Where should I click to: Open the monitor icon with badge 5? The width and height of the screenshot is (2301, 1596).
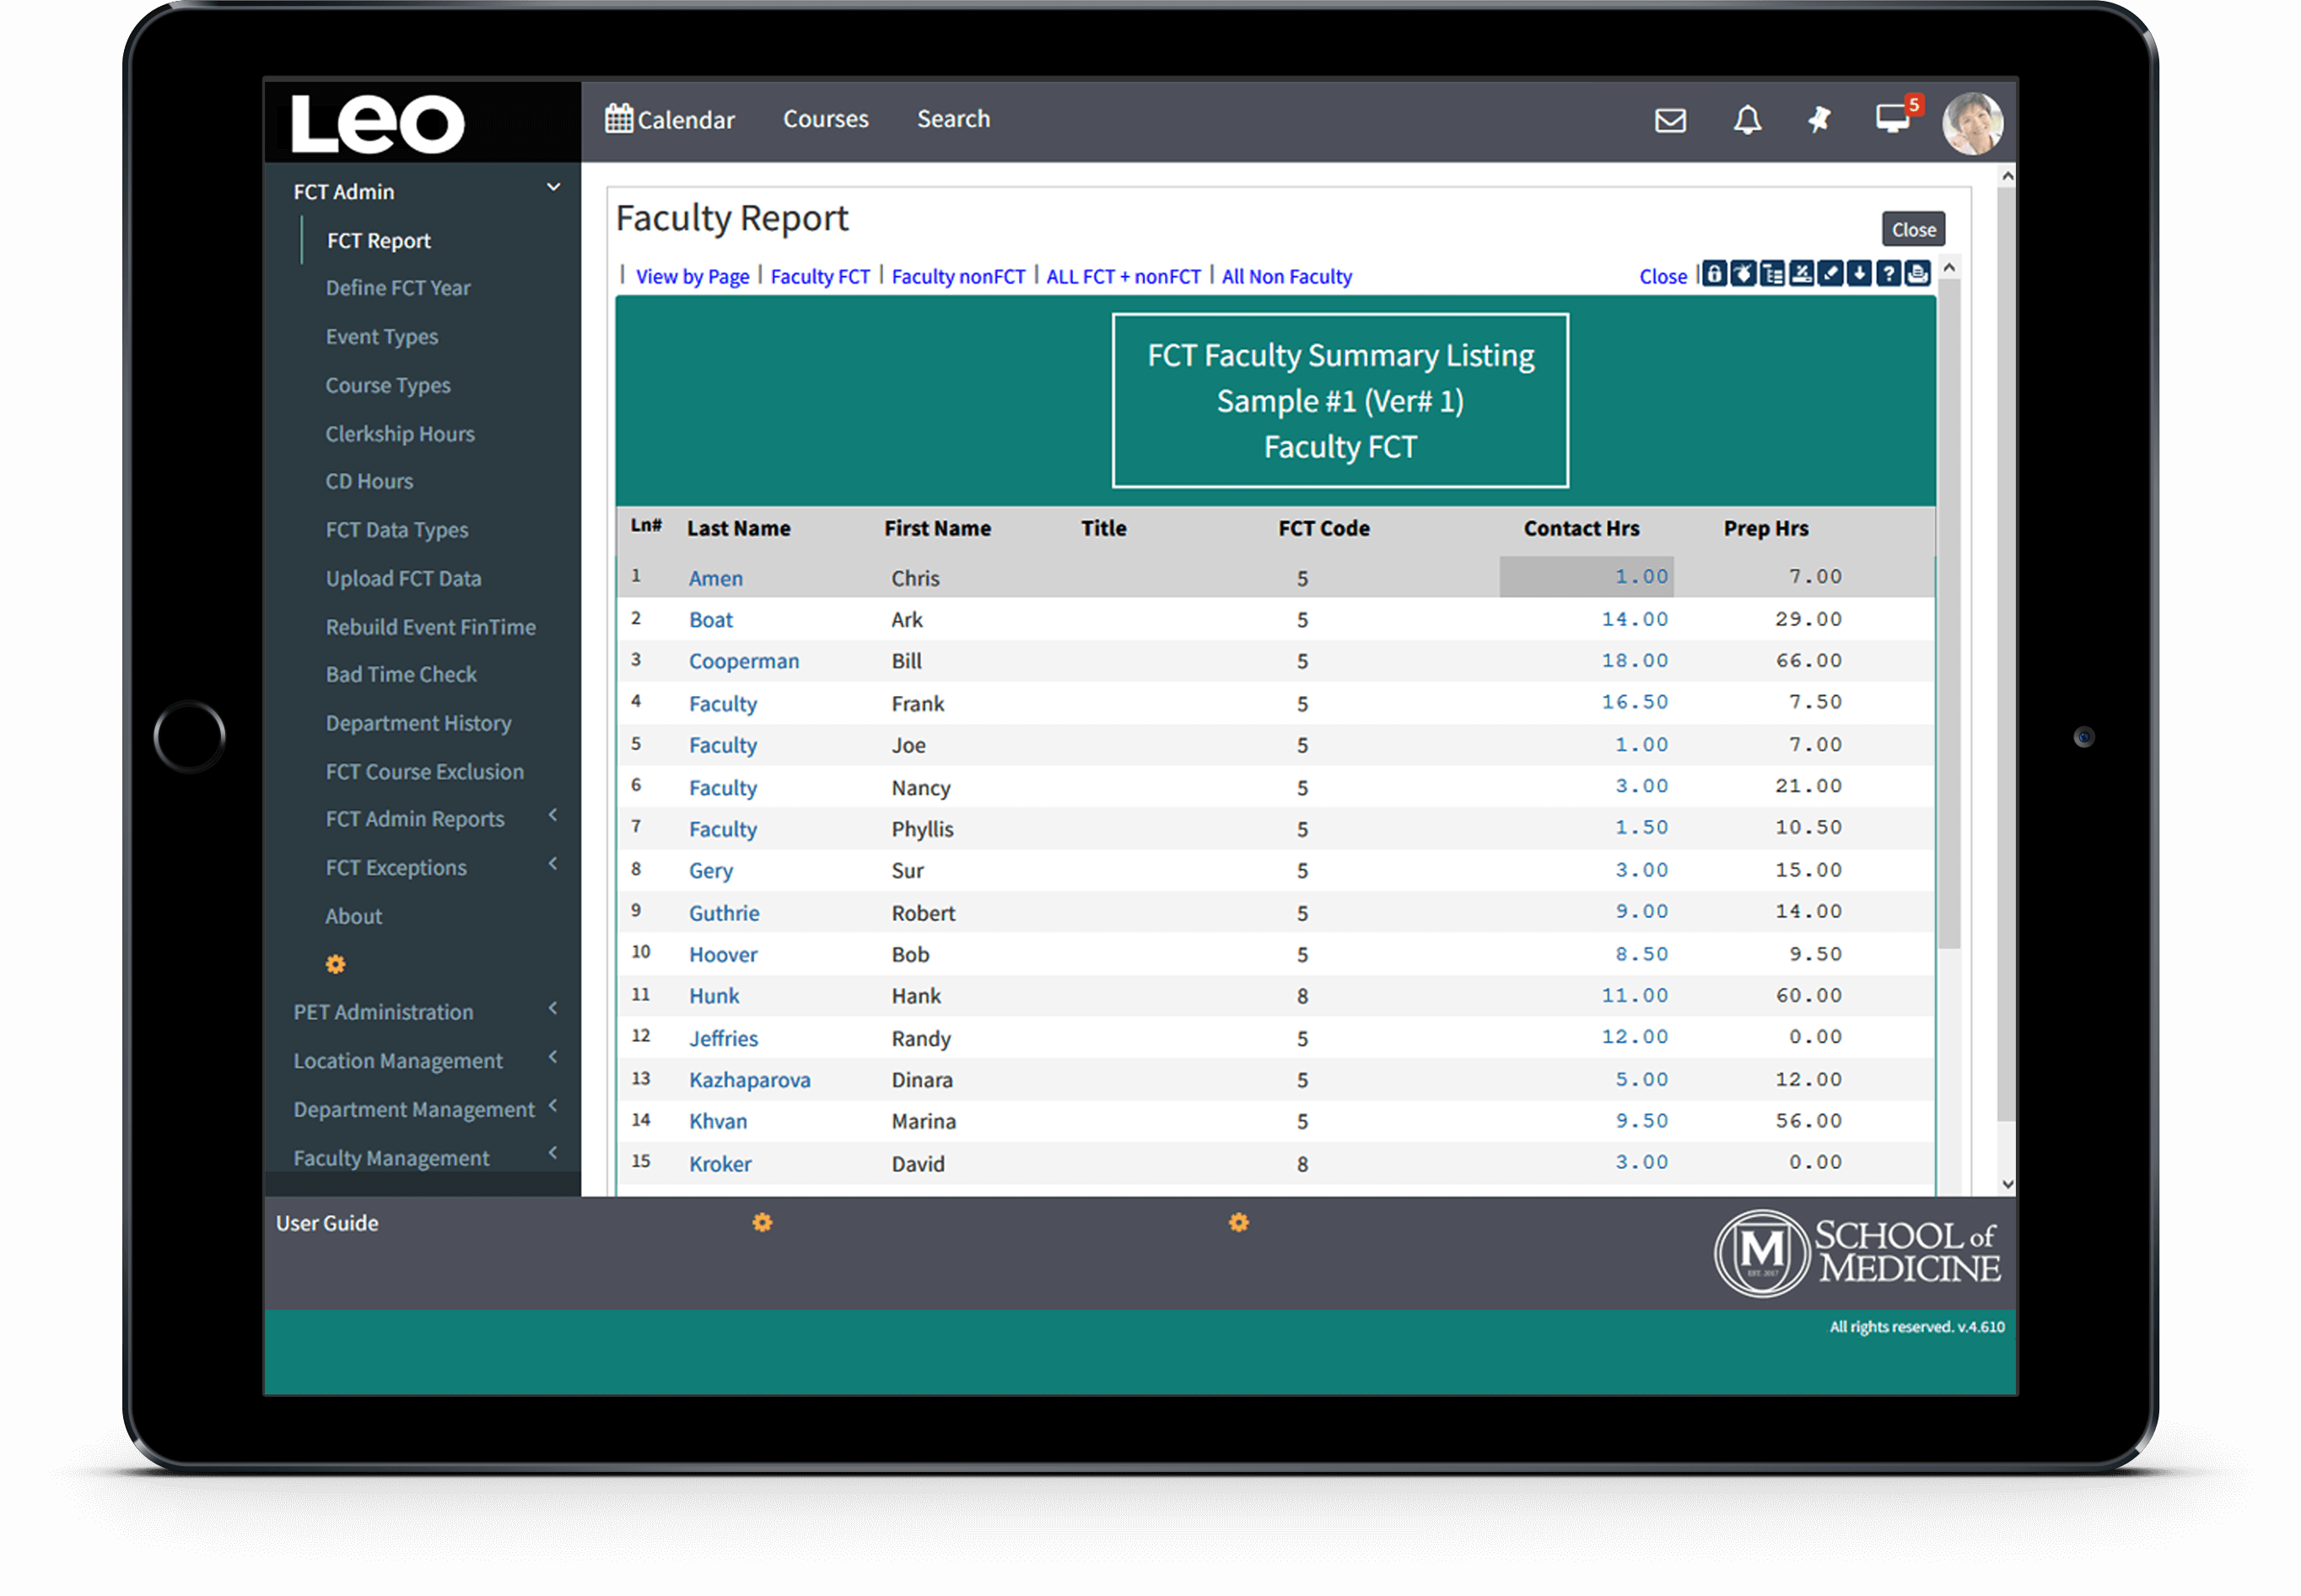[1892, 119]
